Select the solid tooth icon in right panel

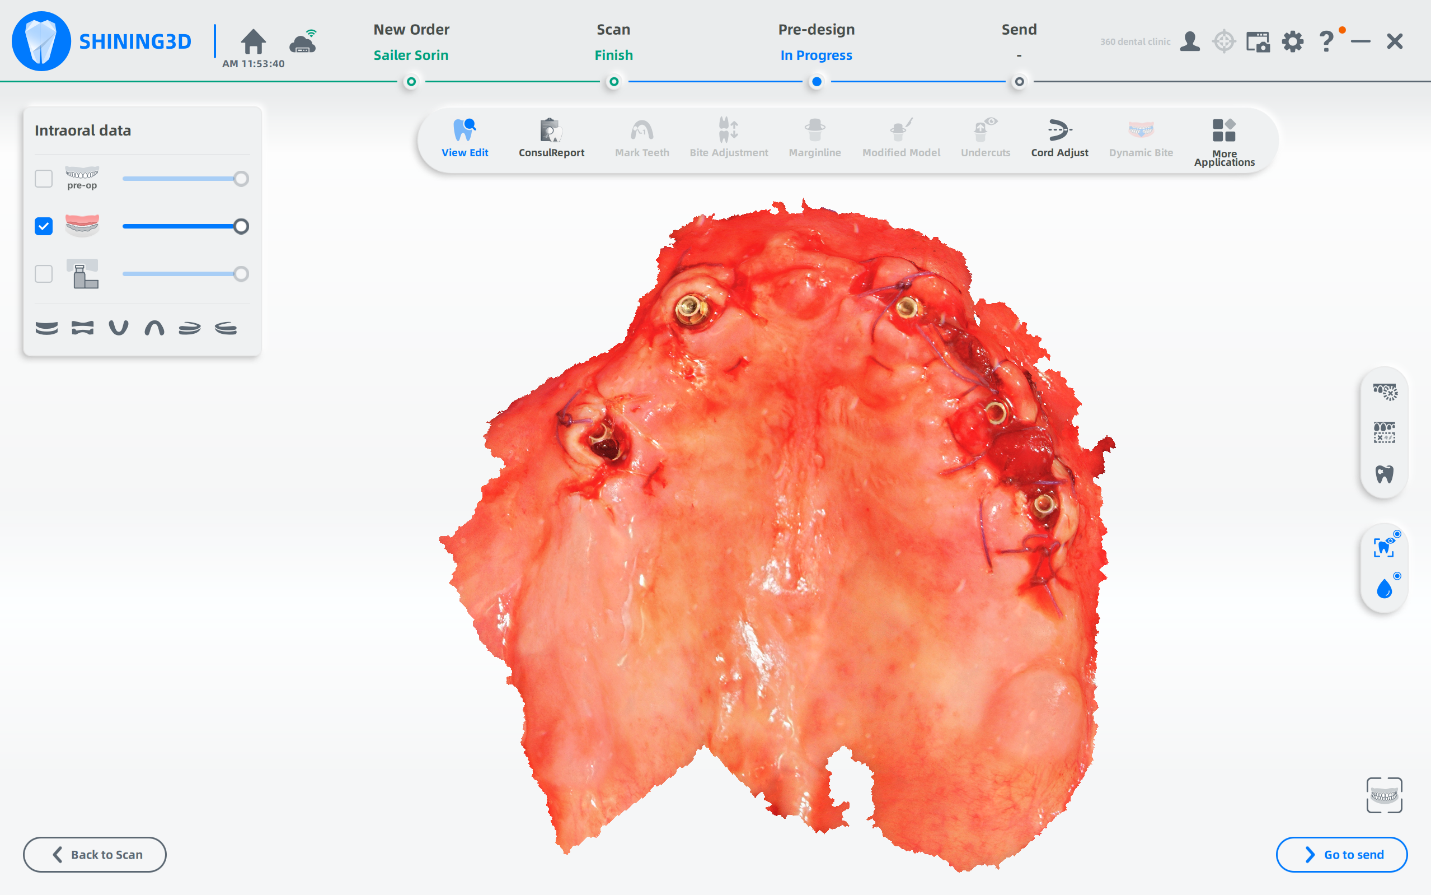pos(1384,474)
